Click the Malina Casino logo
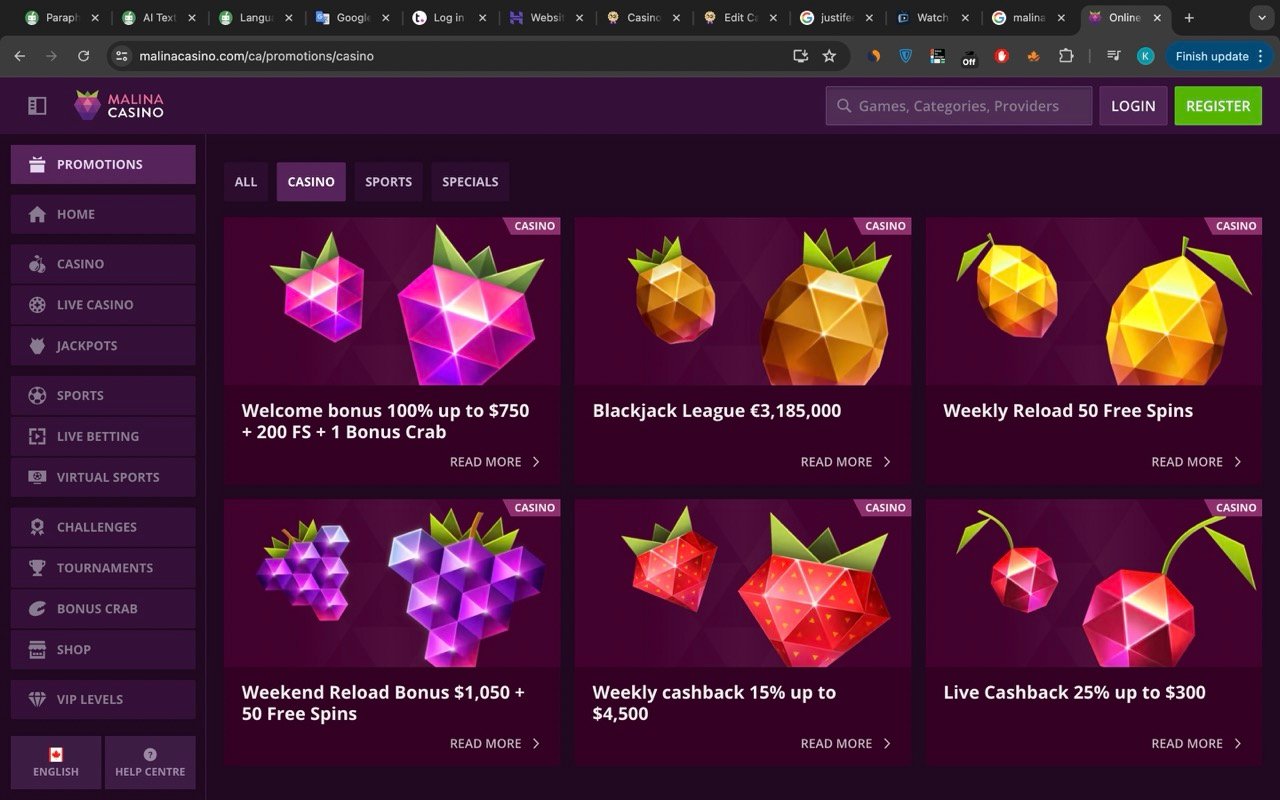 point(119,105)
